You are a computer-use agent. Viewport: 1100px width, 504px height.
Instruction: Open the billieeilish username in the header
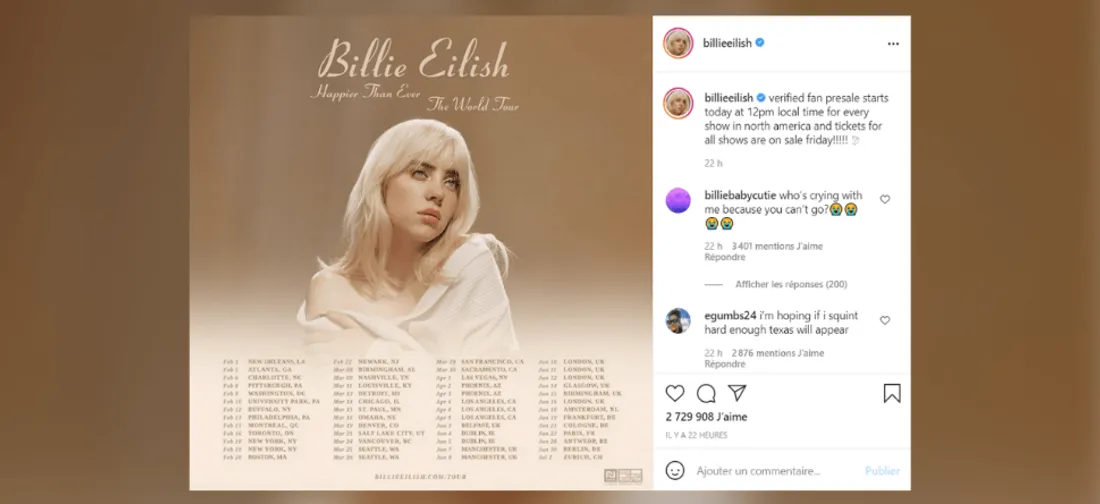coord(727,43)
